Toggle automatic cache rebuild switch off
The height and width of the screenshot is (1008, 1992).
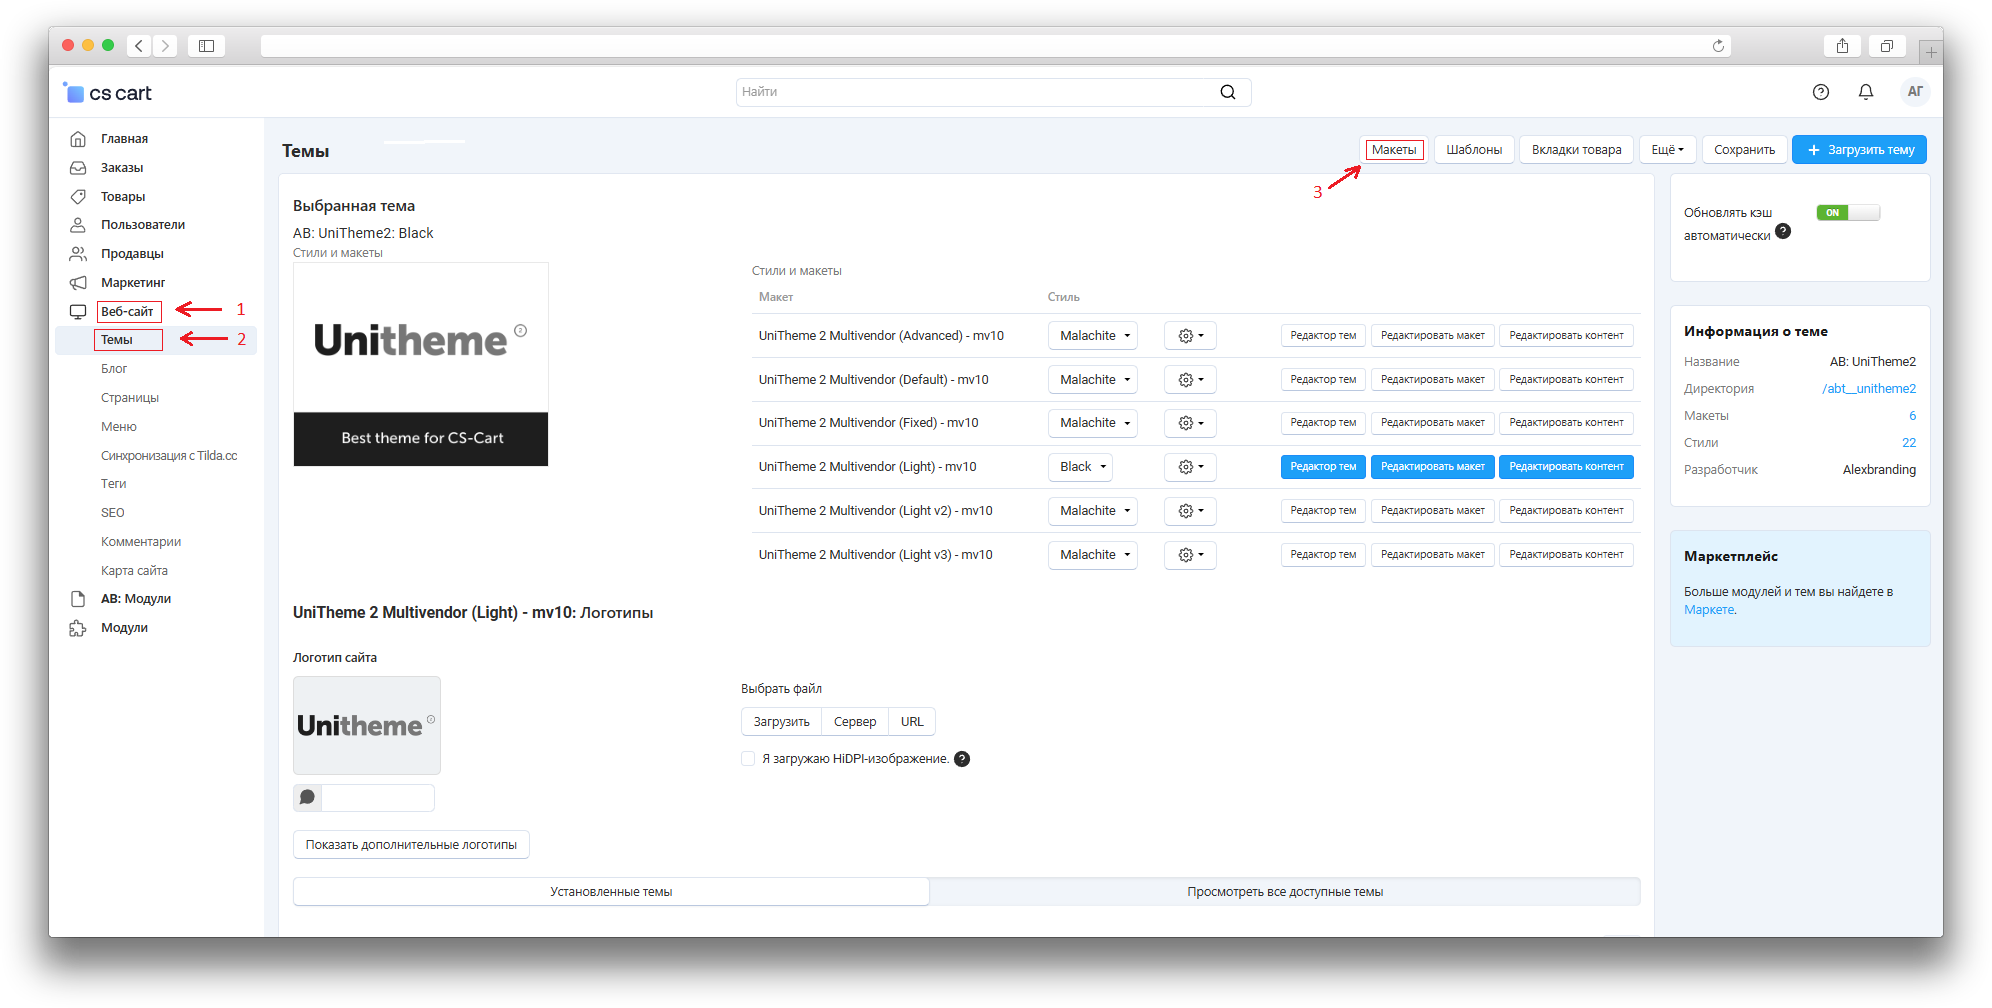[x=1847, y=213]
